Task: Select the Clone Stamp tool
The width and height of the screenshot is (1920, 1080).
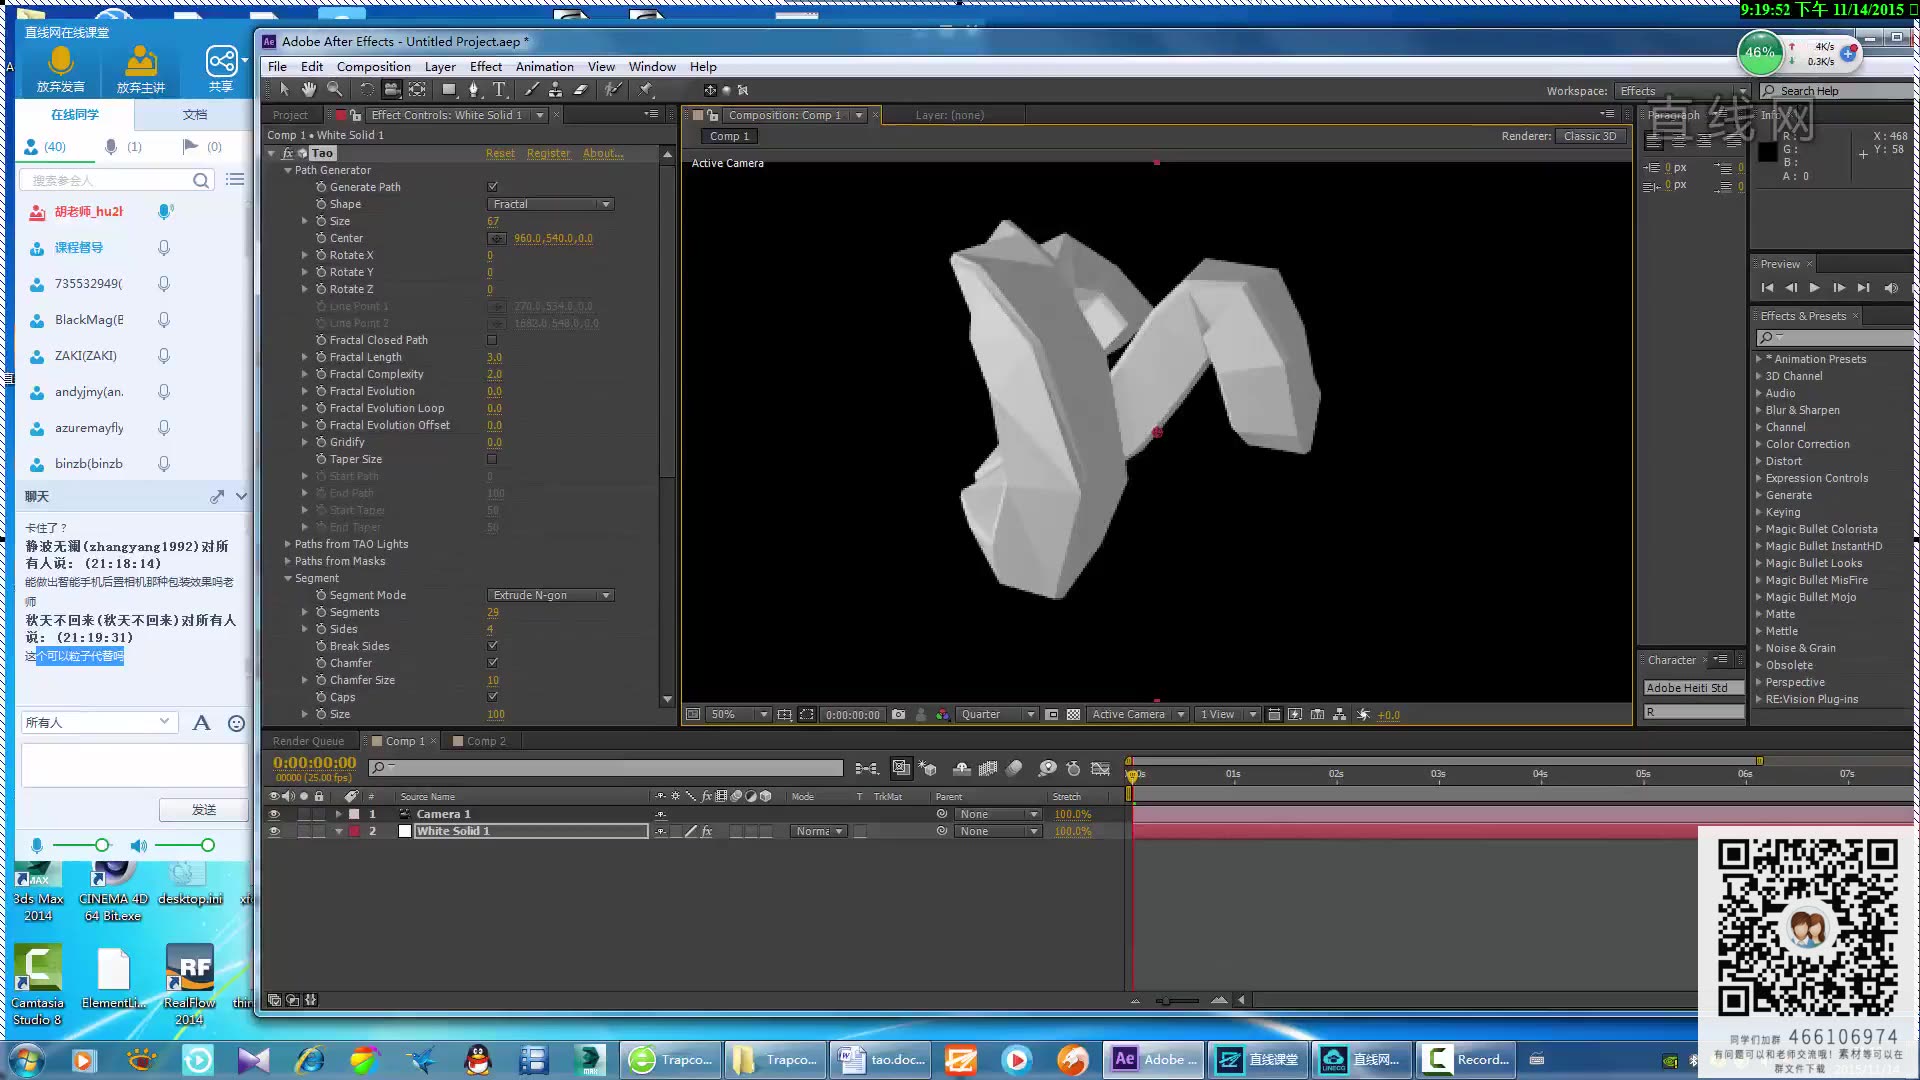Action: (555, 90)
